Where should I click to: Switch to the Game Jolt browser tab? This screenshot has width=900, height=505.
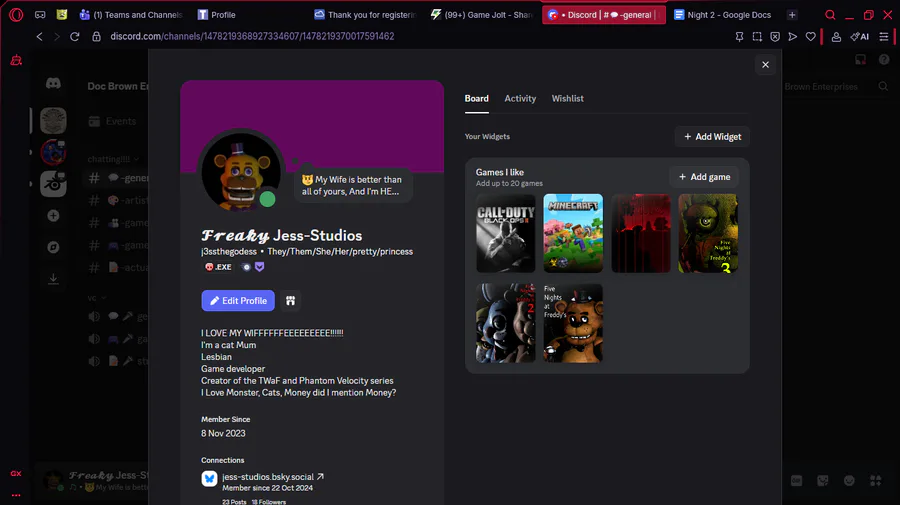(482, 15)
